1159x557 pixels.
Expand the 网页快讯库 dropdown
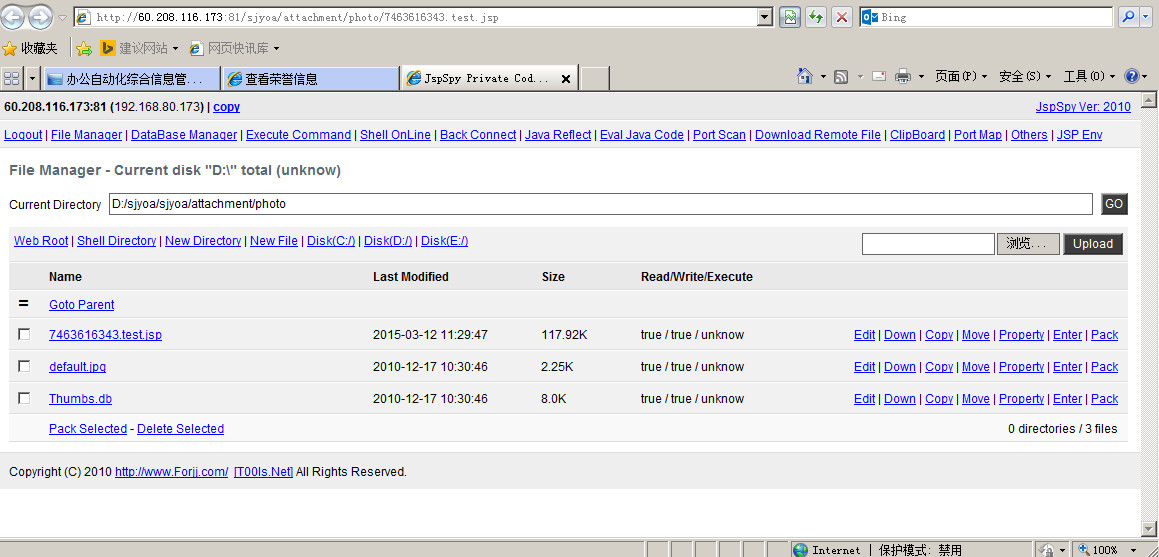276,48
